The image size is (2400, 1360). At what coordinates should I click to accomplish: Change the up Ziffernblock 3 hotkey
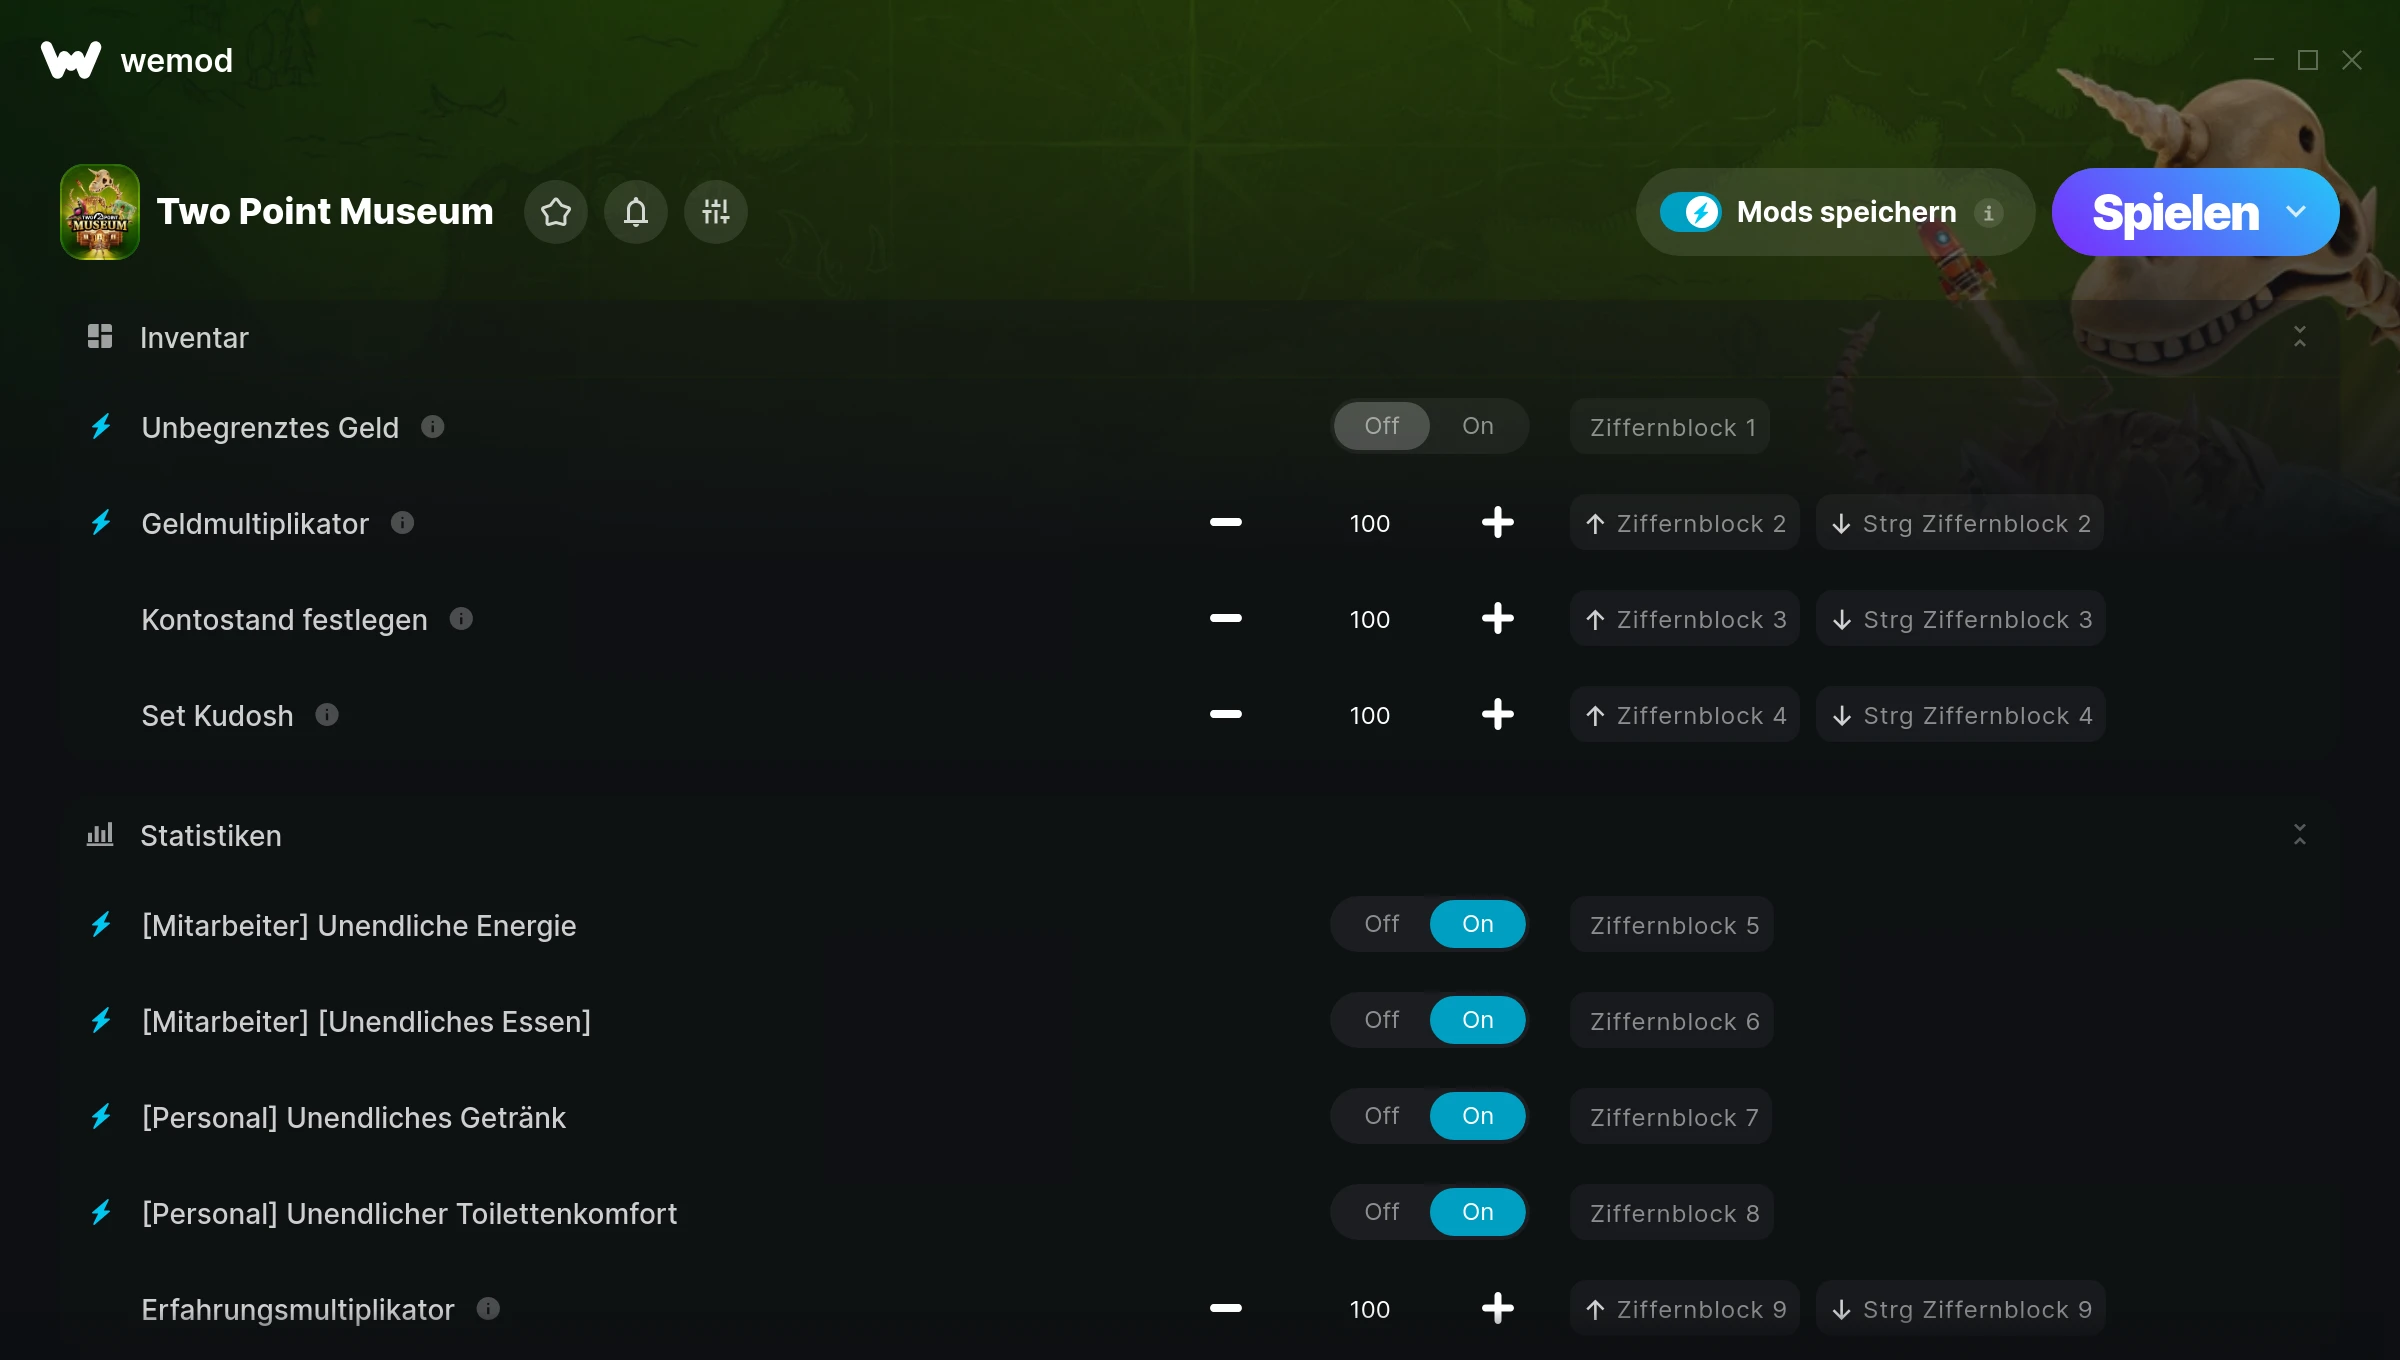pos(1685,619)
